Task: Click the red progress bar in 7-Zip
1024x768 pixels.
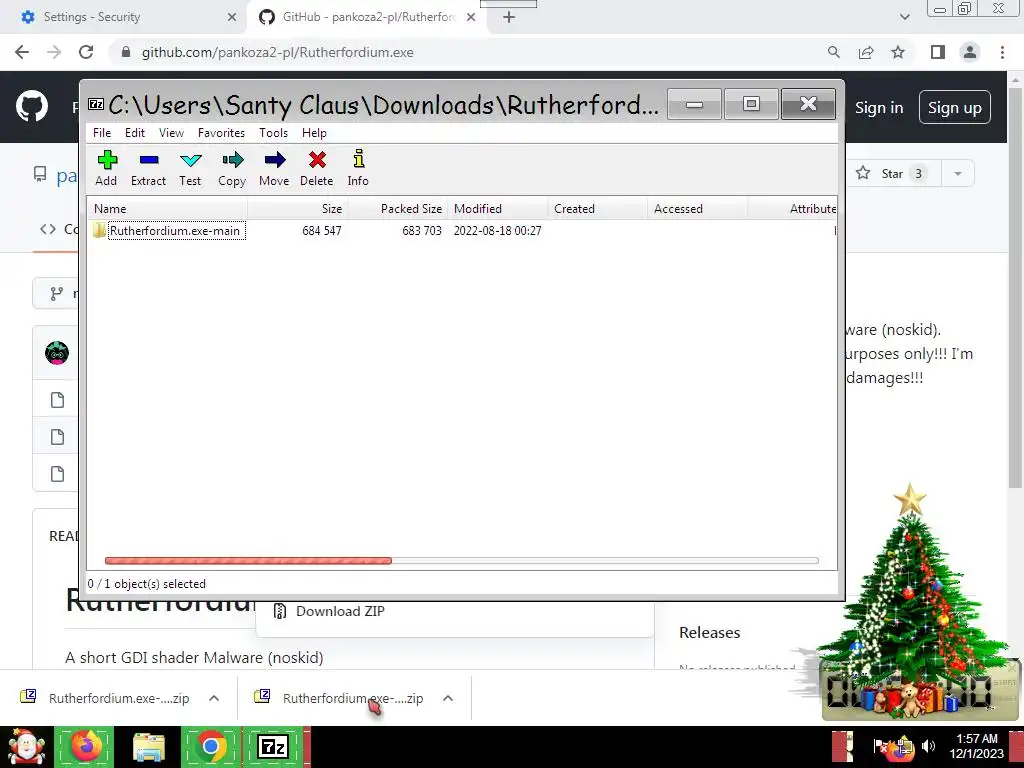Action: 248,560
